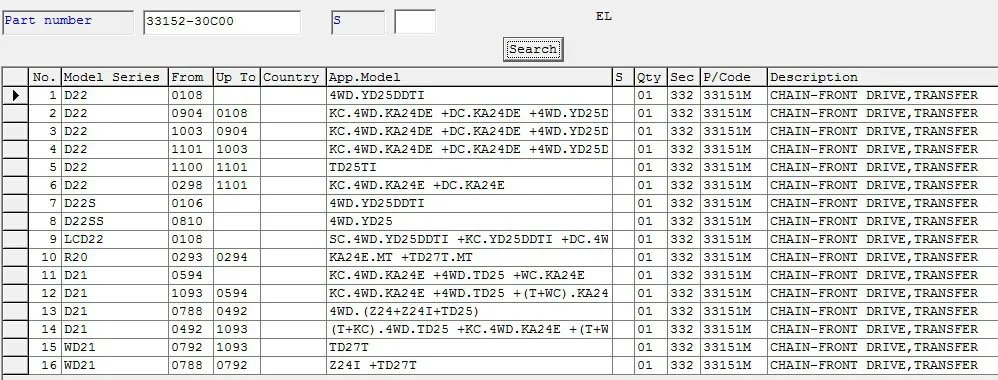998x380 pixels.
Task: Click the Search button
Action: coord(533,49)
